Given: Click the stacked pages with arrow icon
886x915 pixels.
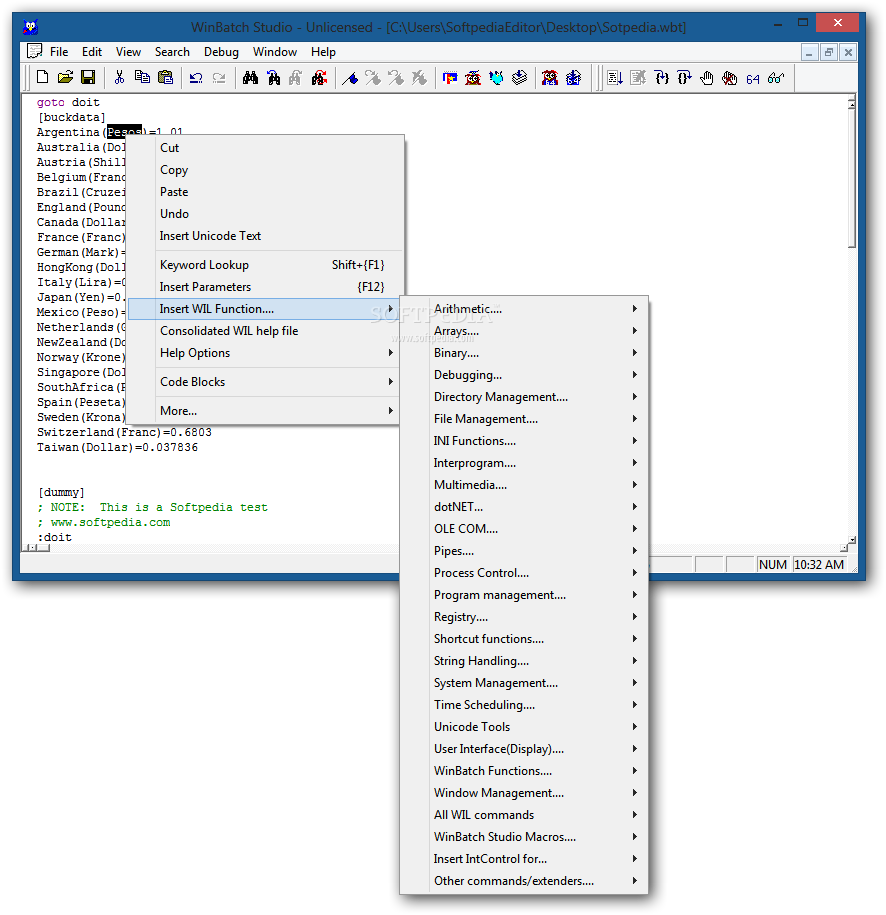Looking at the screenshot, I should pos(519,77).
